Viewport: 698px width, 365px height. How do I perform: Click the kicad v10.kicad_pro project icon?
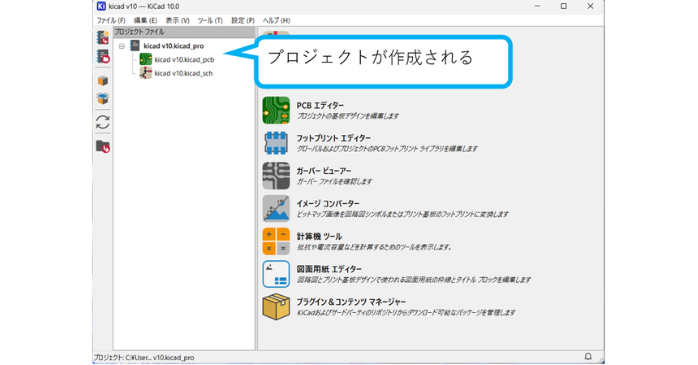(134, 45)
